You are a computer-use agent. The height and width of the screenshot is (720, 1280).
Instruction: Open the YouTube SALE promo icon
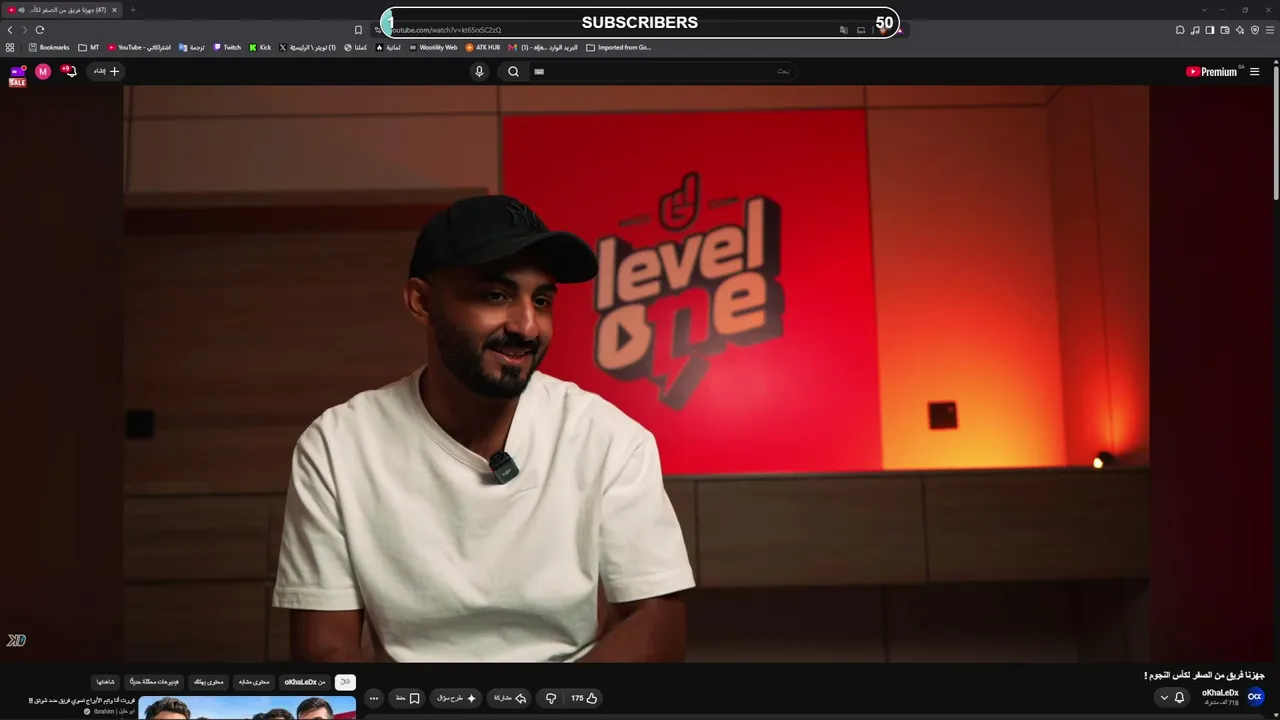17,76
